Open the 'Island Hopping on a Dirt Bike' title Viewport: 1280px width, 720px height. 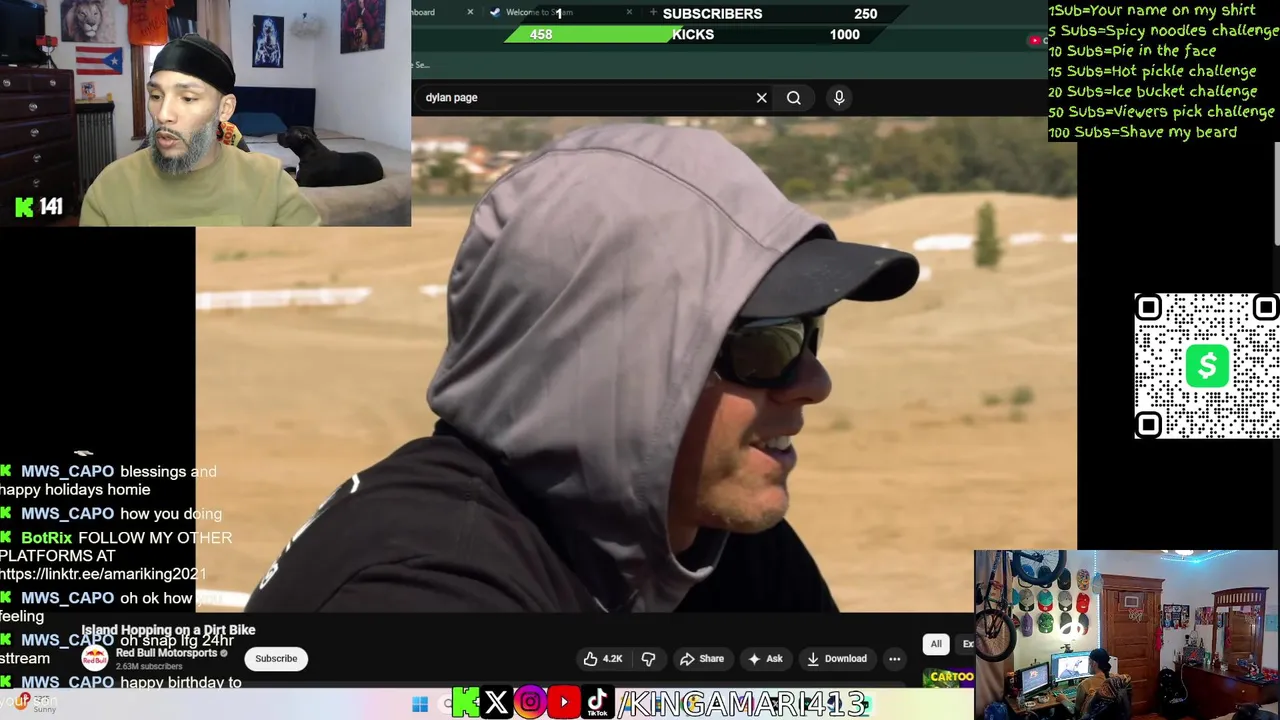(168, 630)
